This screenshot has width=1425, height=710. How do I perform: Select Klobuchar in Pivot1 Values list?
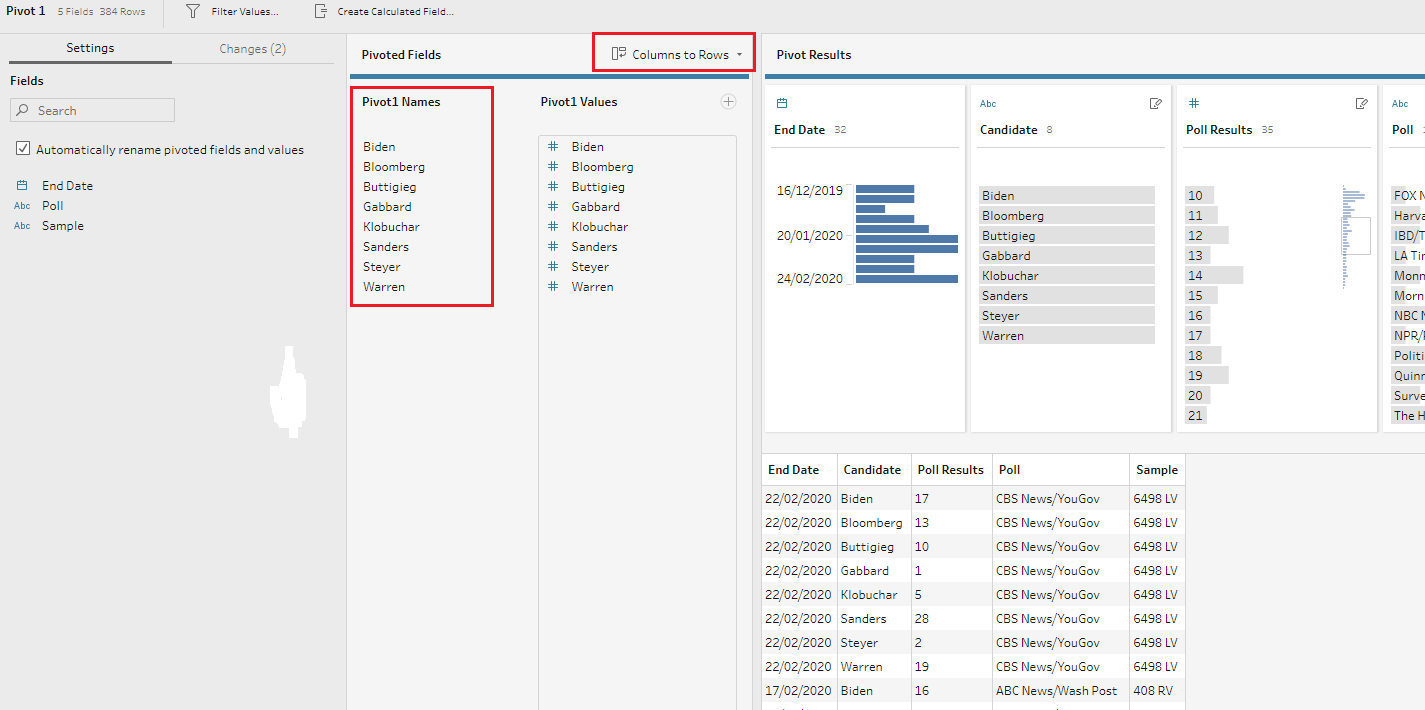599,227
